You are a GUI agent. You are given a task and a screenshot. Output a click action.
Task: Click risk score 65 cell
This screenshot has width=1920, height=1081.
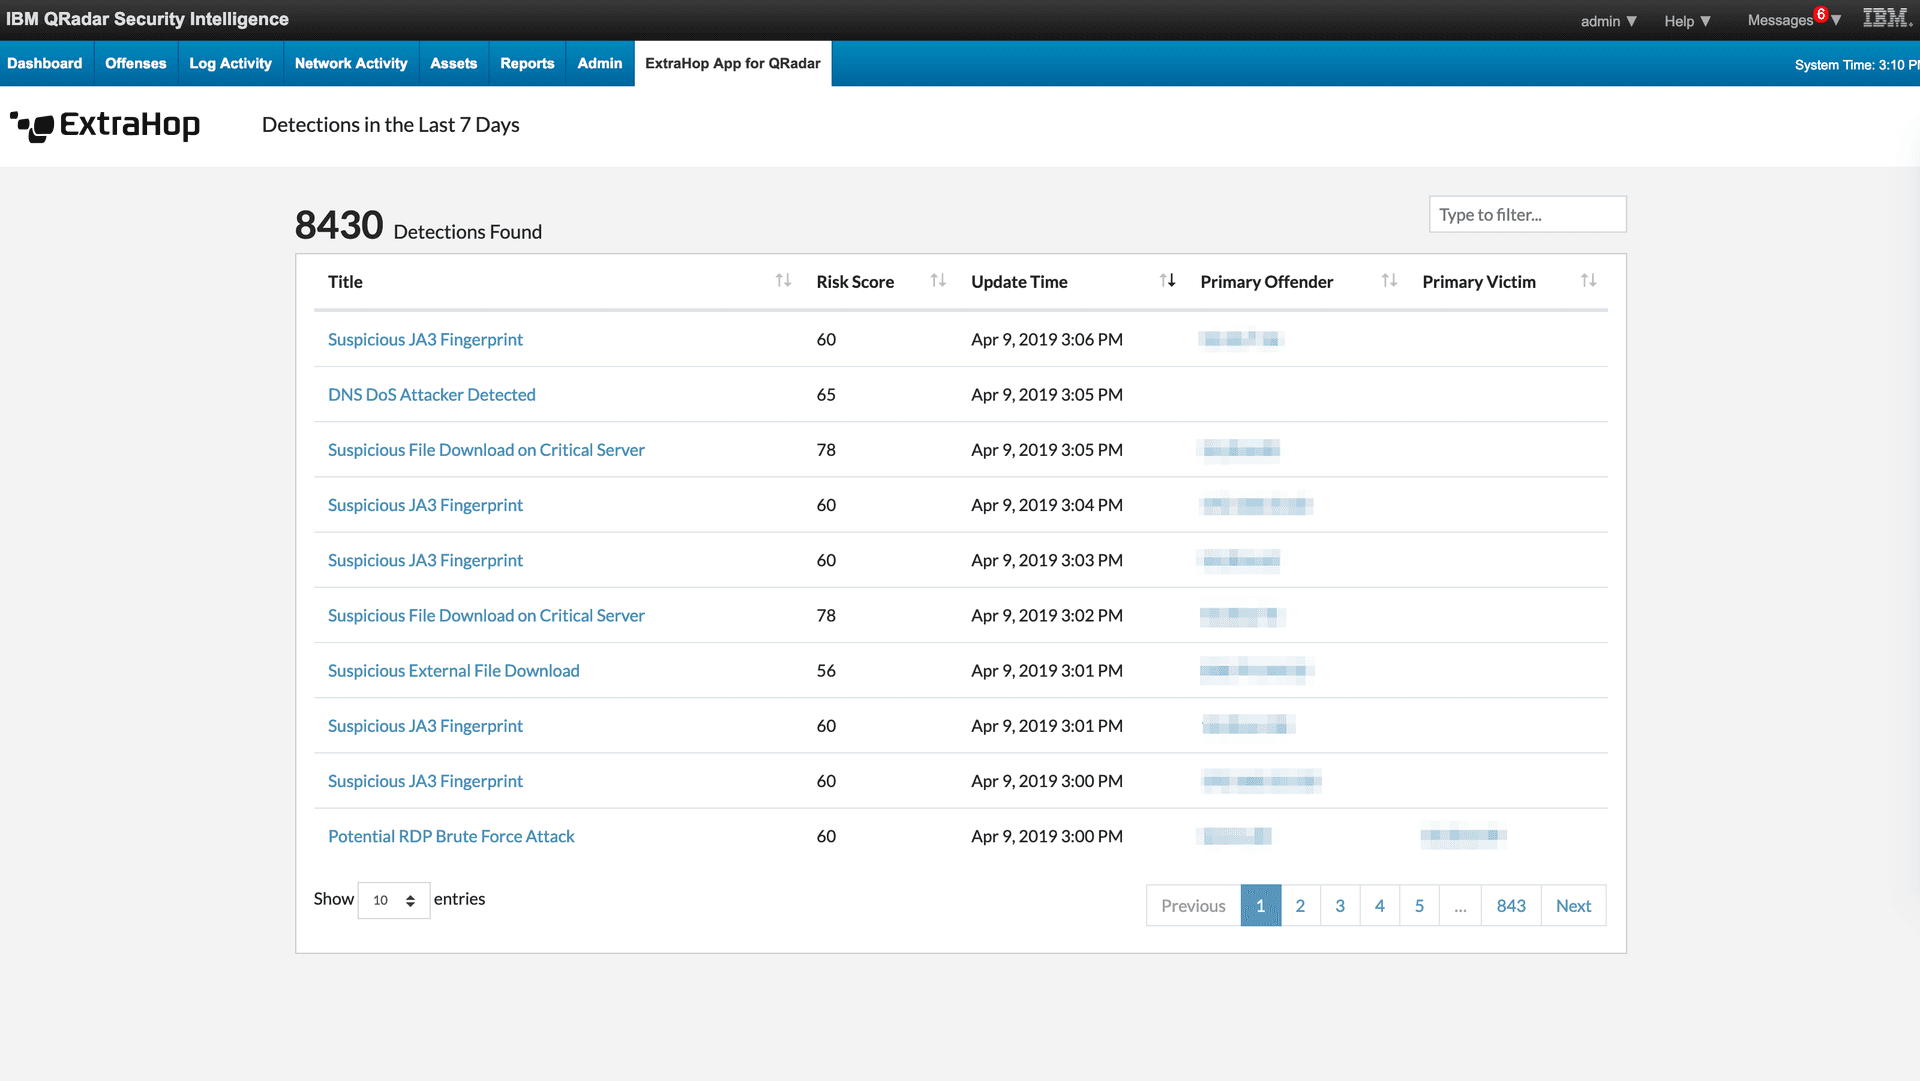coord(826,395)
